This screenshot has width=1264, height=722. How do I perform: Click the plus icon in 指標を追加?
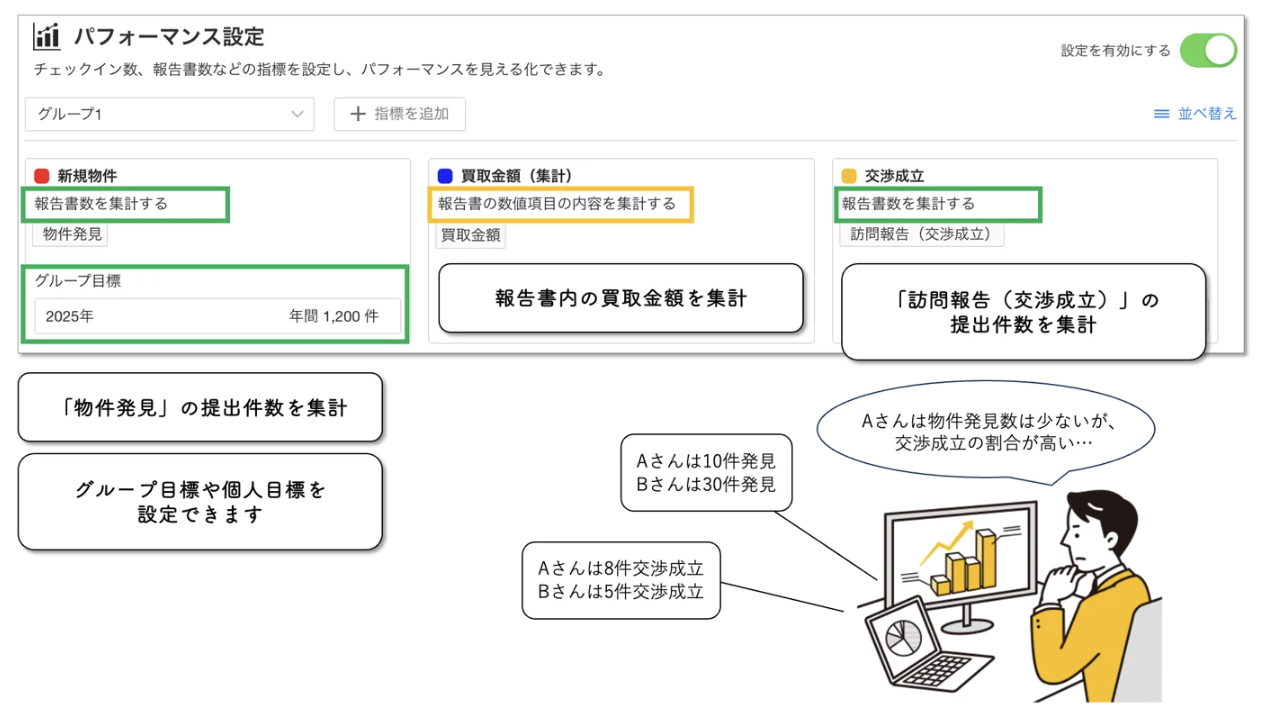click(358, 114)
